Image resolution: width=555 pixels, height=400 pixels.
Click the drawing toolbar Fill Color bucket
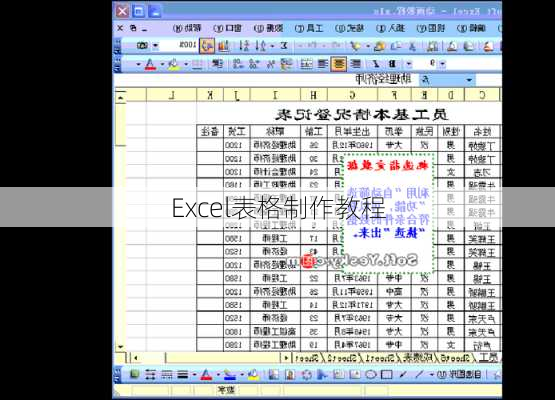[253, 374]
